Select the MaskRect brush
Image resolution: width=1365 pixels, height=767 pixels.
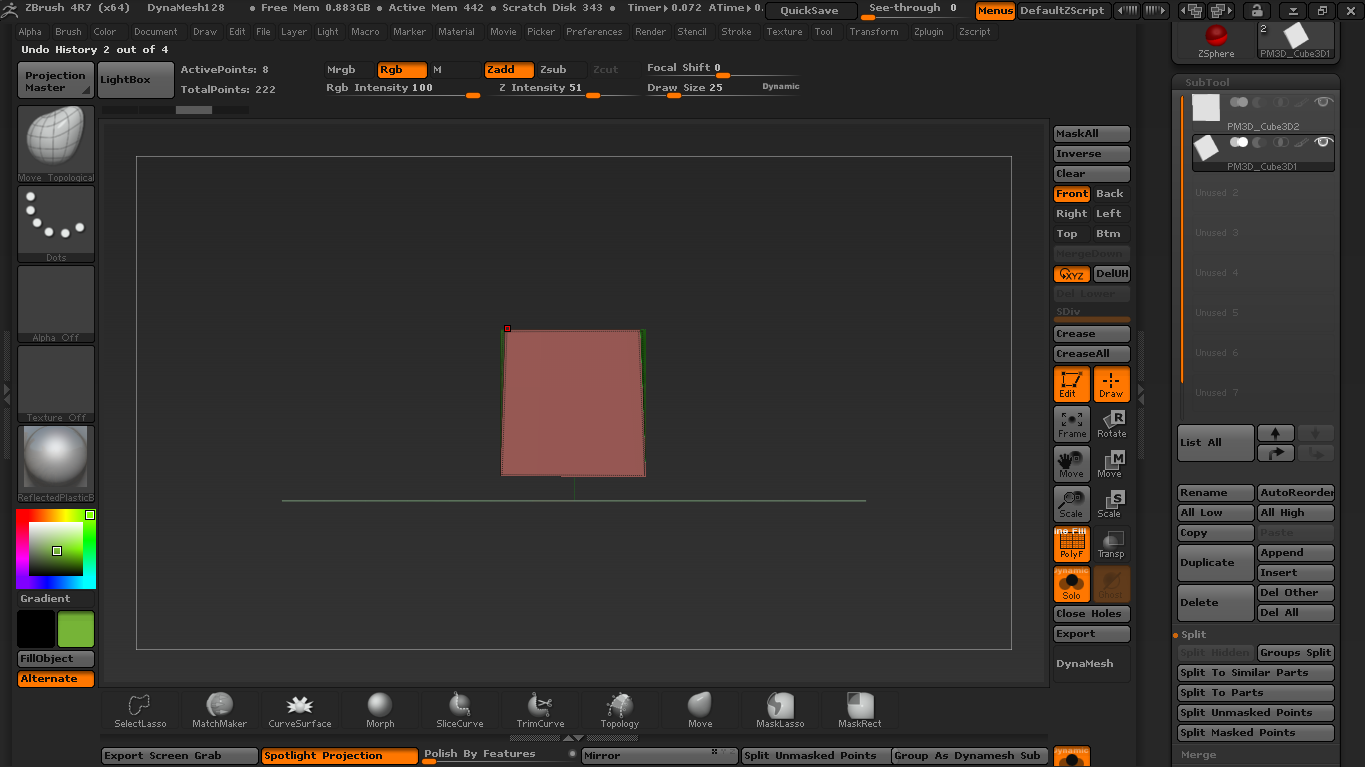[x=860, y=710]
